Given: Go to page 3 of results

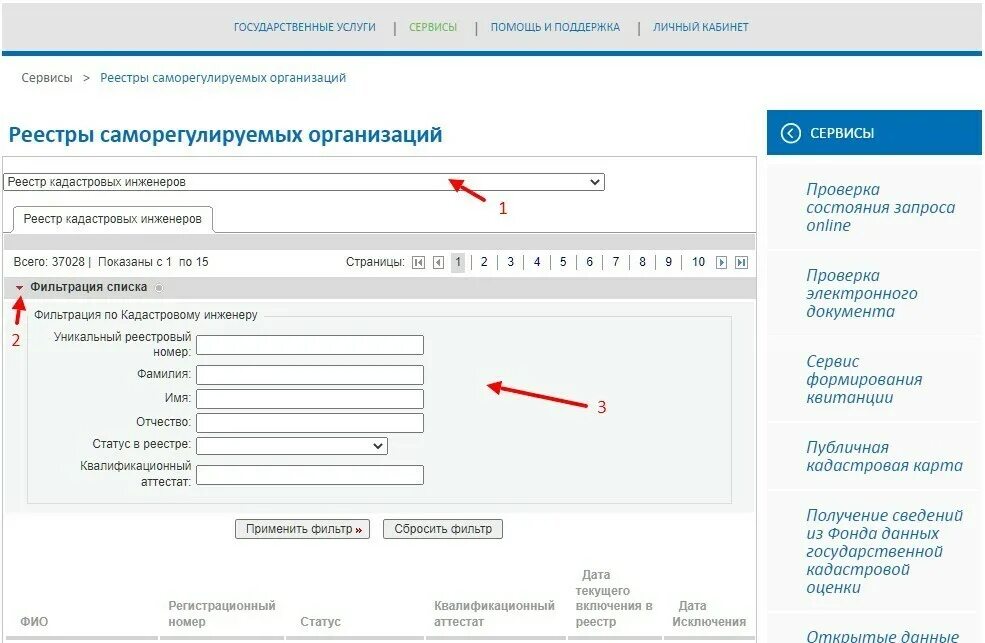Looking at the screenshot, I should 510,262.
